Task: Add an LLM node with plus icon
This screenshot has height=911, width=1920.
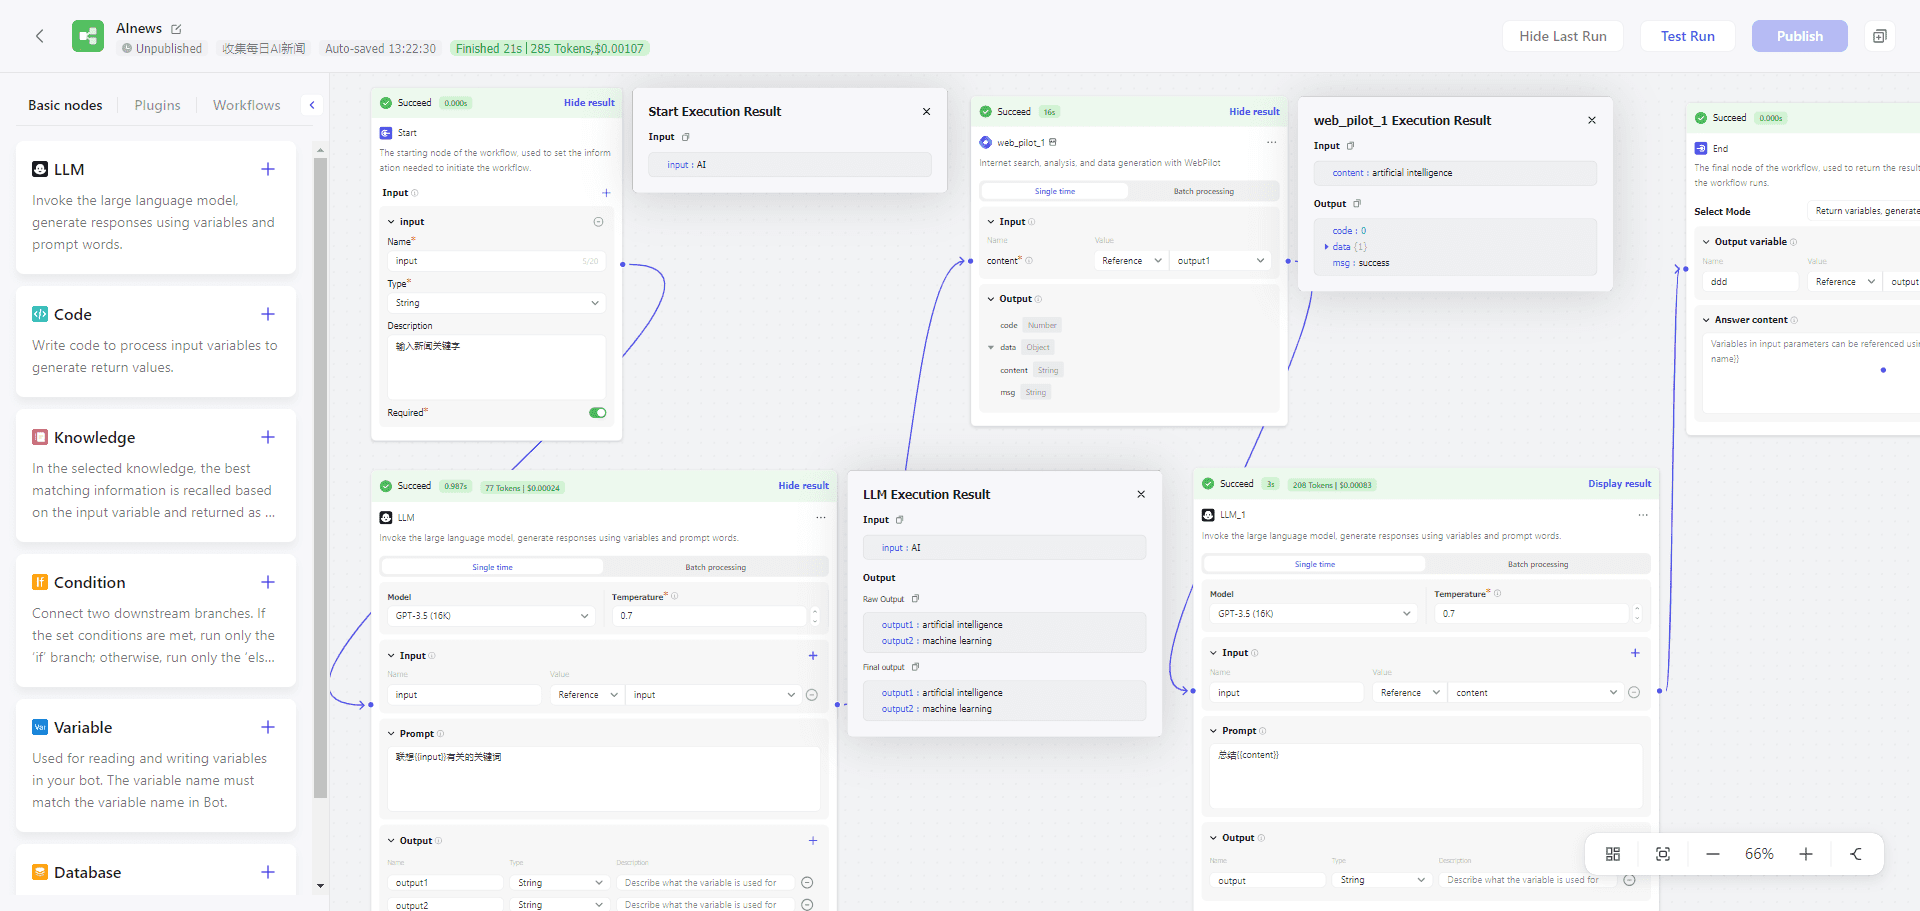Action: tap(268, 169)
